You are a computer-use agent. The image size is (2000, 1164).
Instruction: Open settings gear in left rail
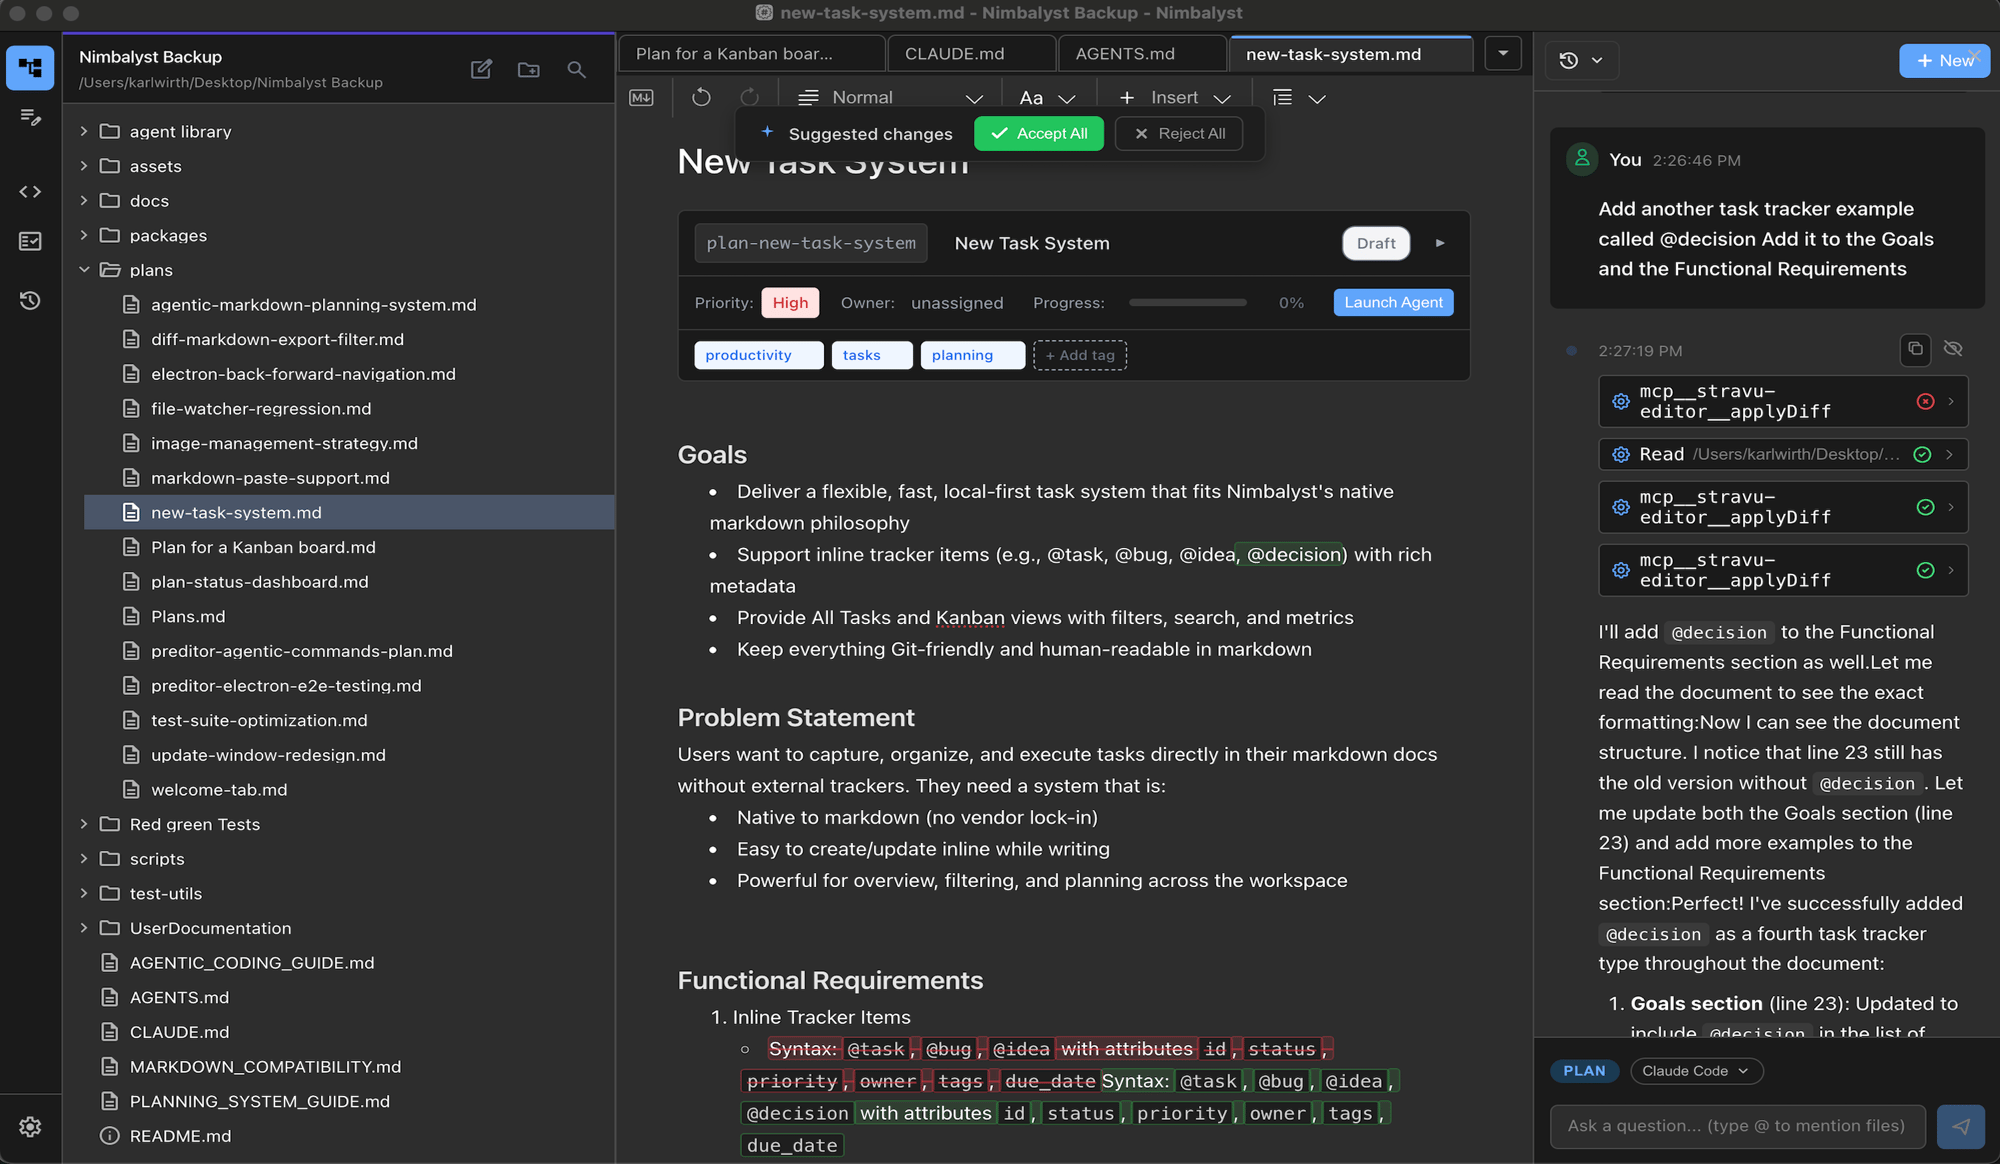point(30,1127)
